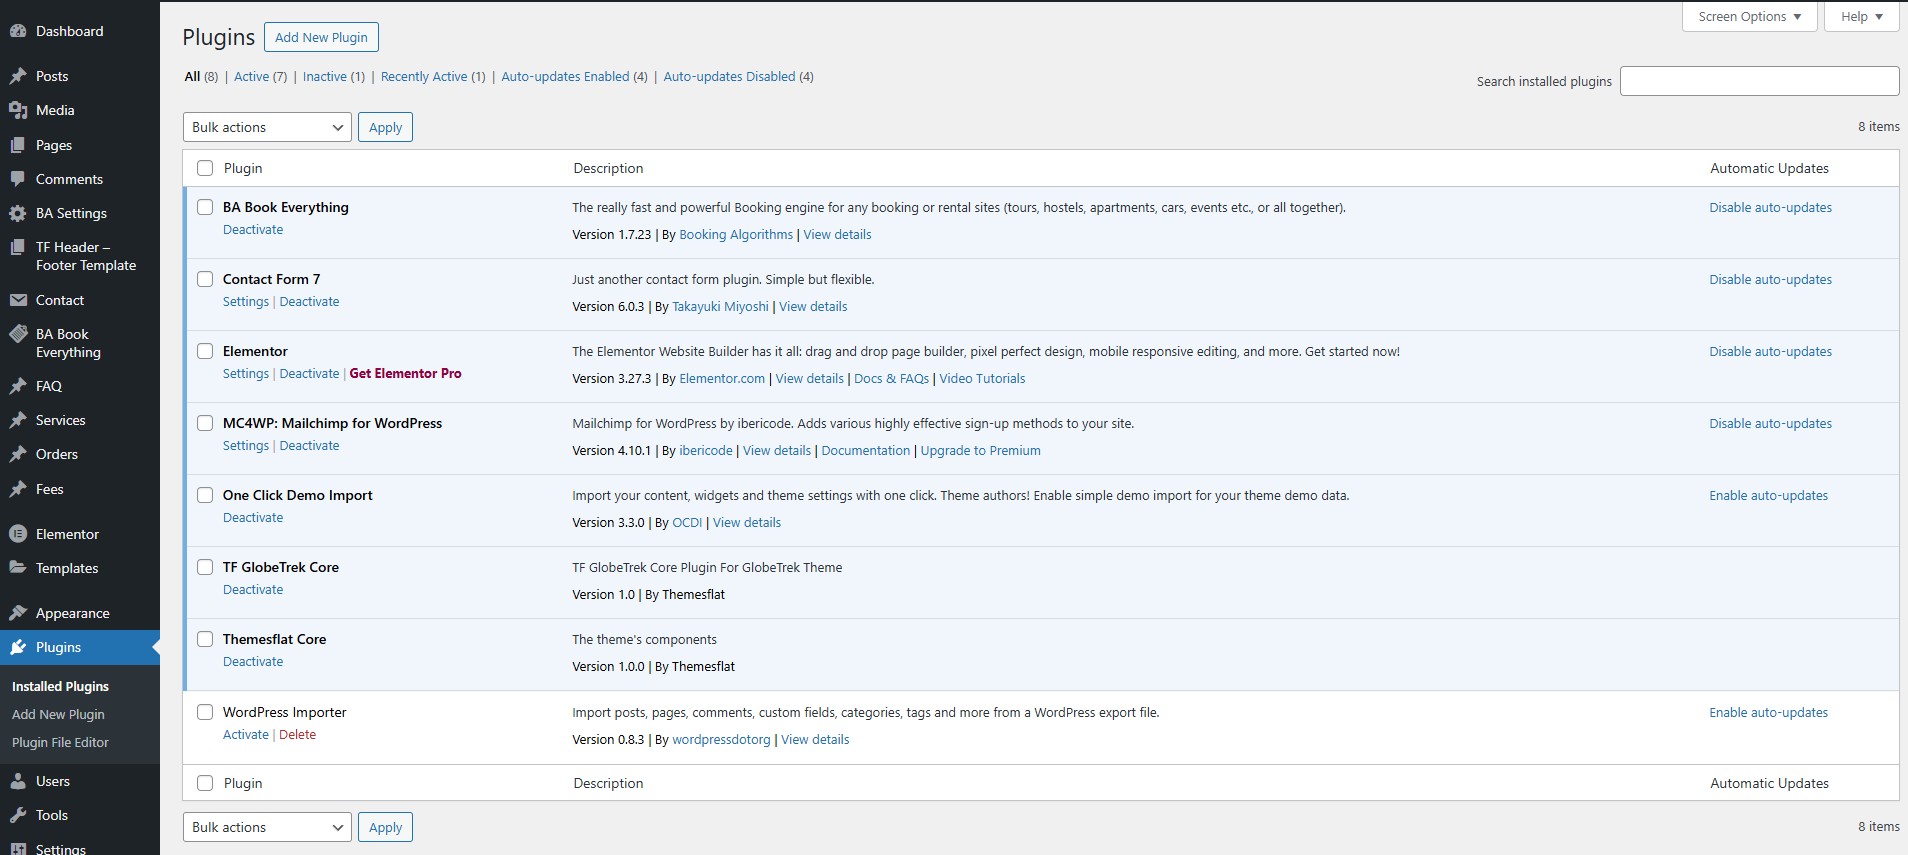Viewport: 1908px width, 855px height.
Task: Click the Tools wrench icon
Action: pos(17,815)
